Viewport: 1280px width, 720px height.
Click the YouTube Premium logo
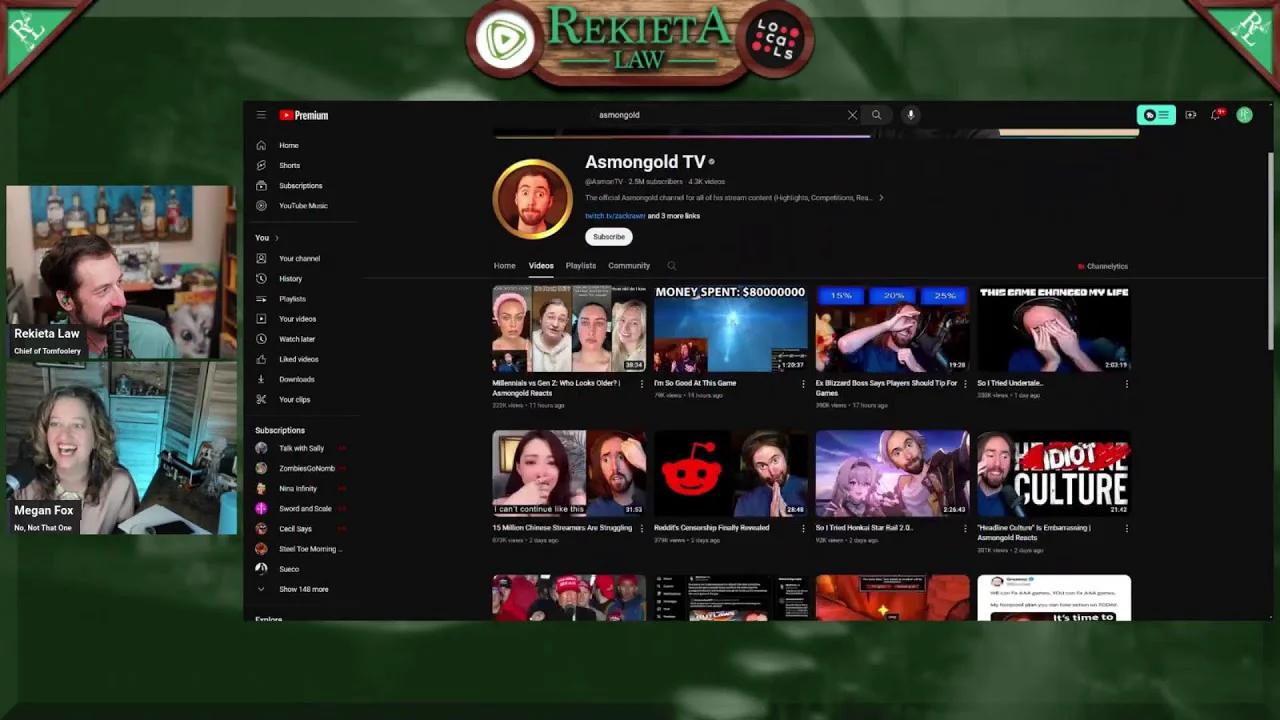click(304, 115)
